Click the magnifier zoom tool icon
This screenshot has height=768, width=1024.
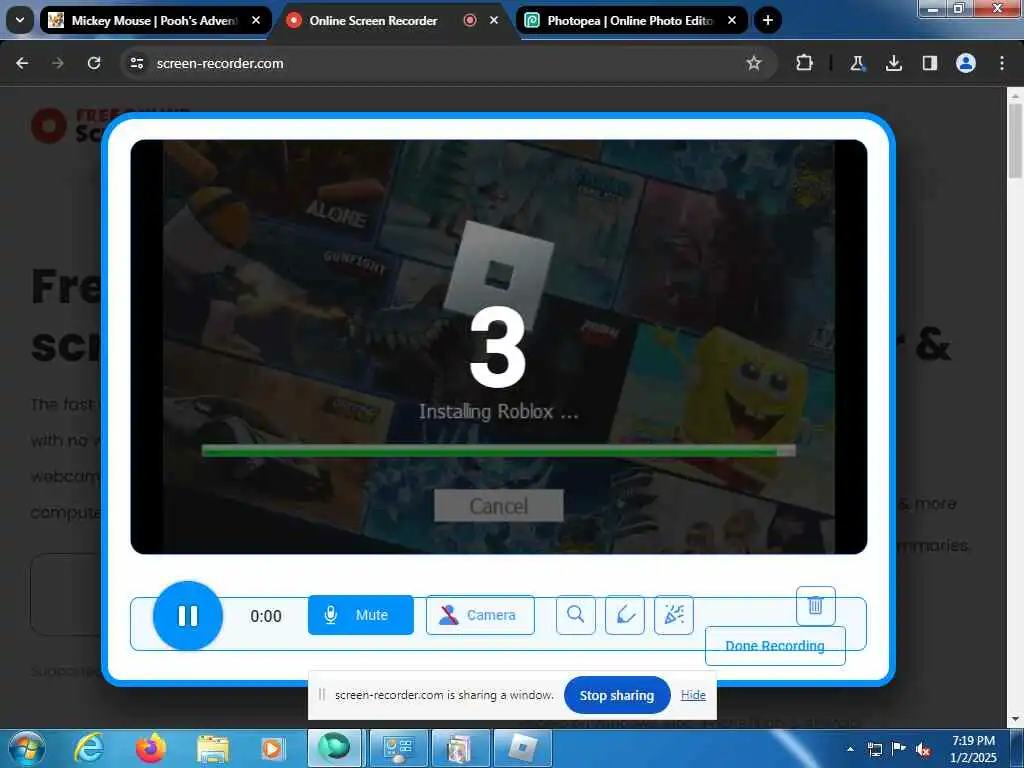(575, 615)
